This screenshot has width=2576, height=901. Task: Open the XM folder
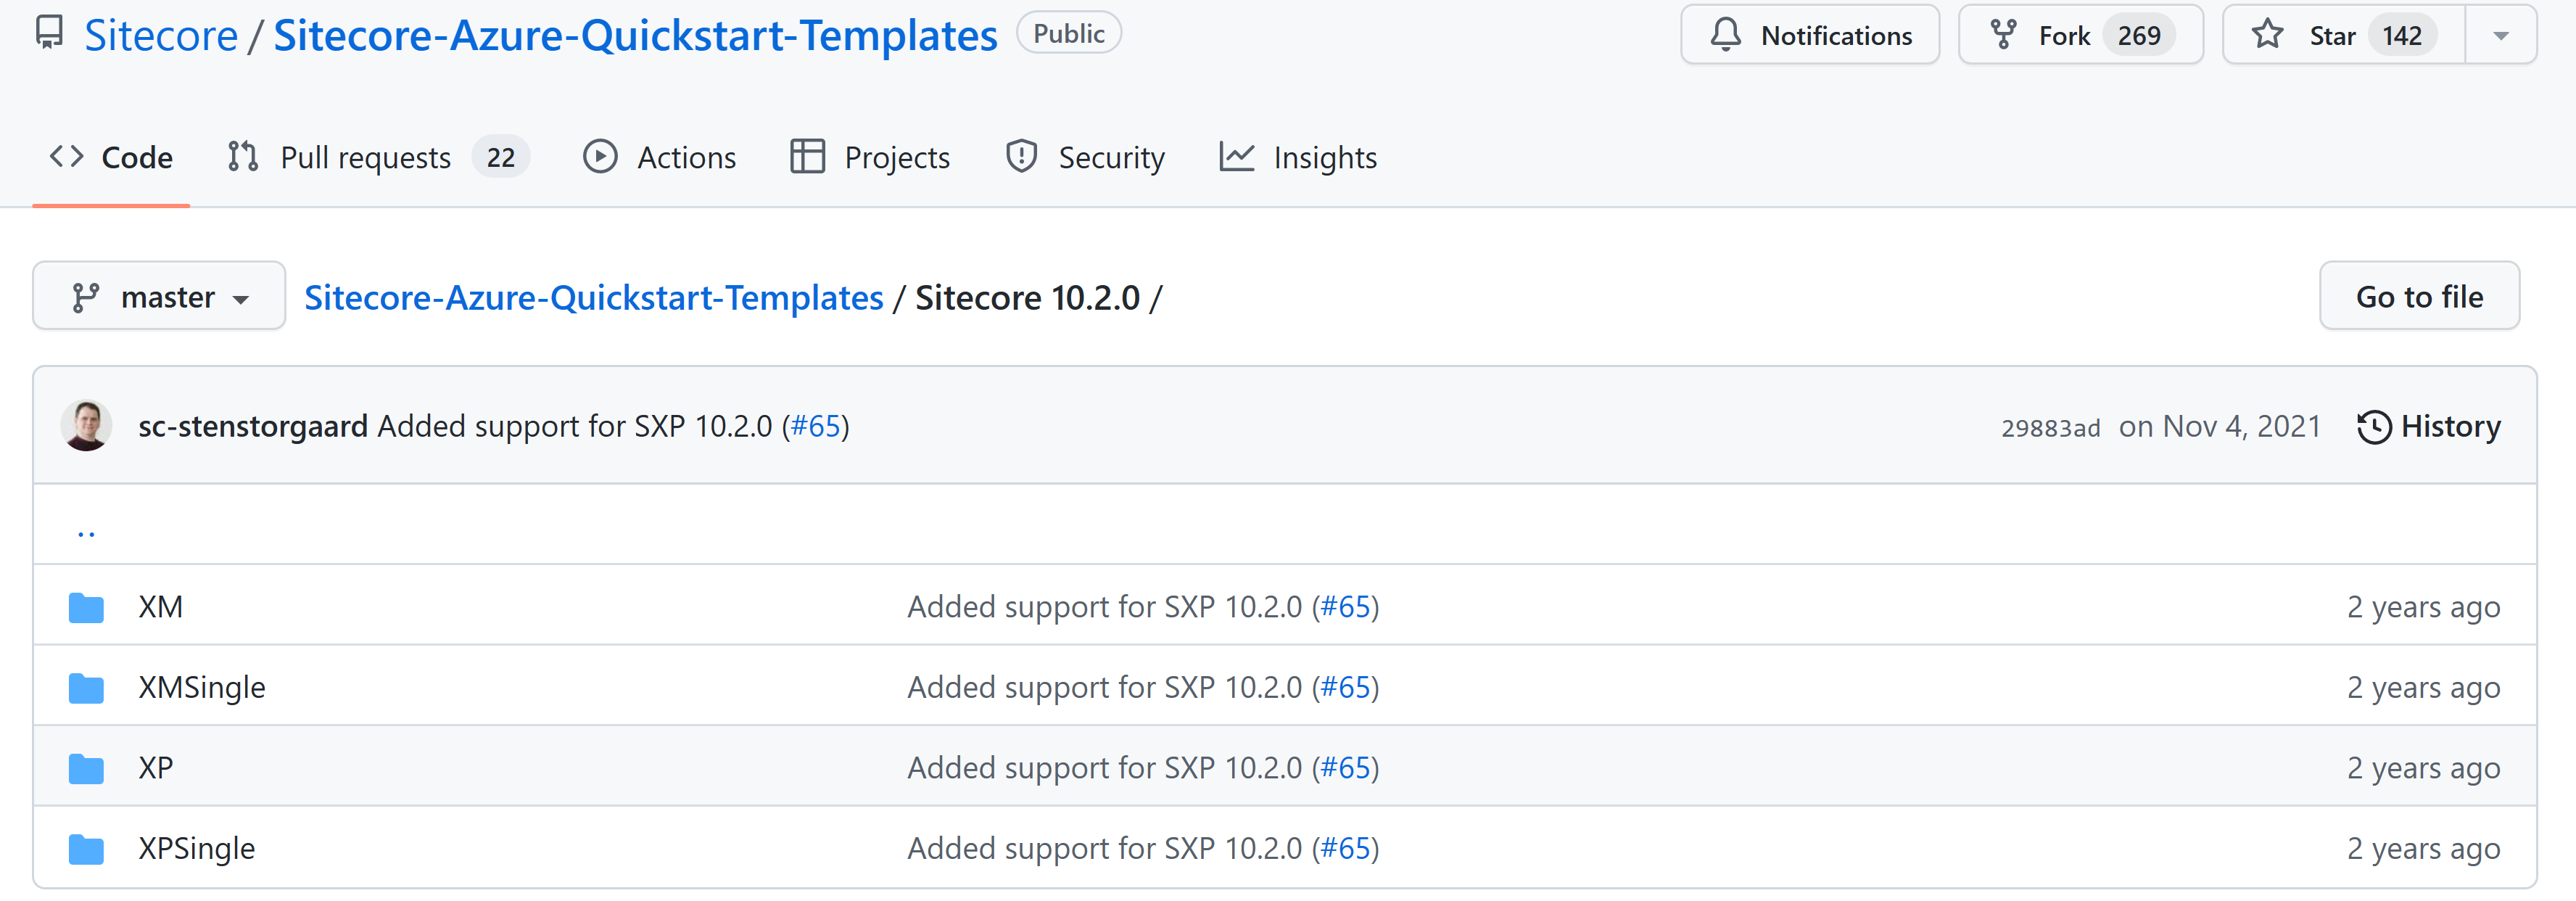point(160,607)
